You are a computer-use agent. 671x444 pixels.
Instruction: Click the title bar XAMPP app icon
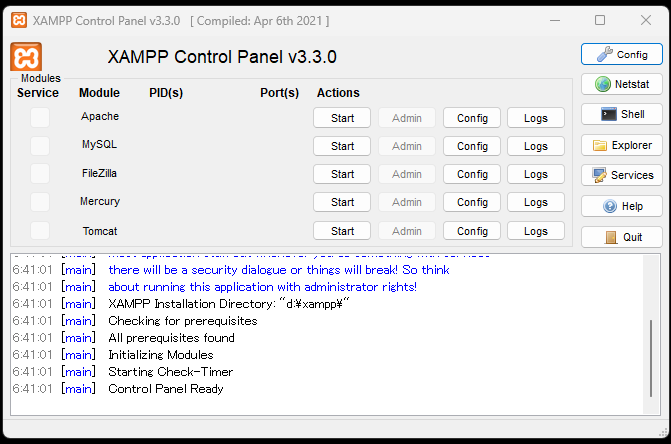[18, 20]
